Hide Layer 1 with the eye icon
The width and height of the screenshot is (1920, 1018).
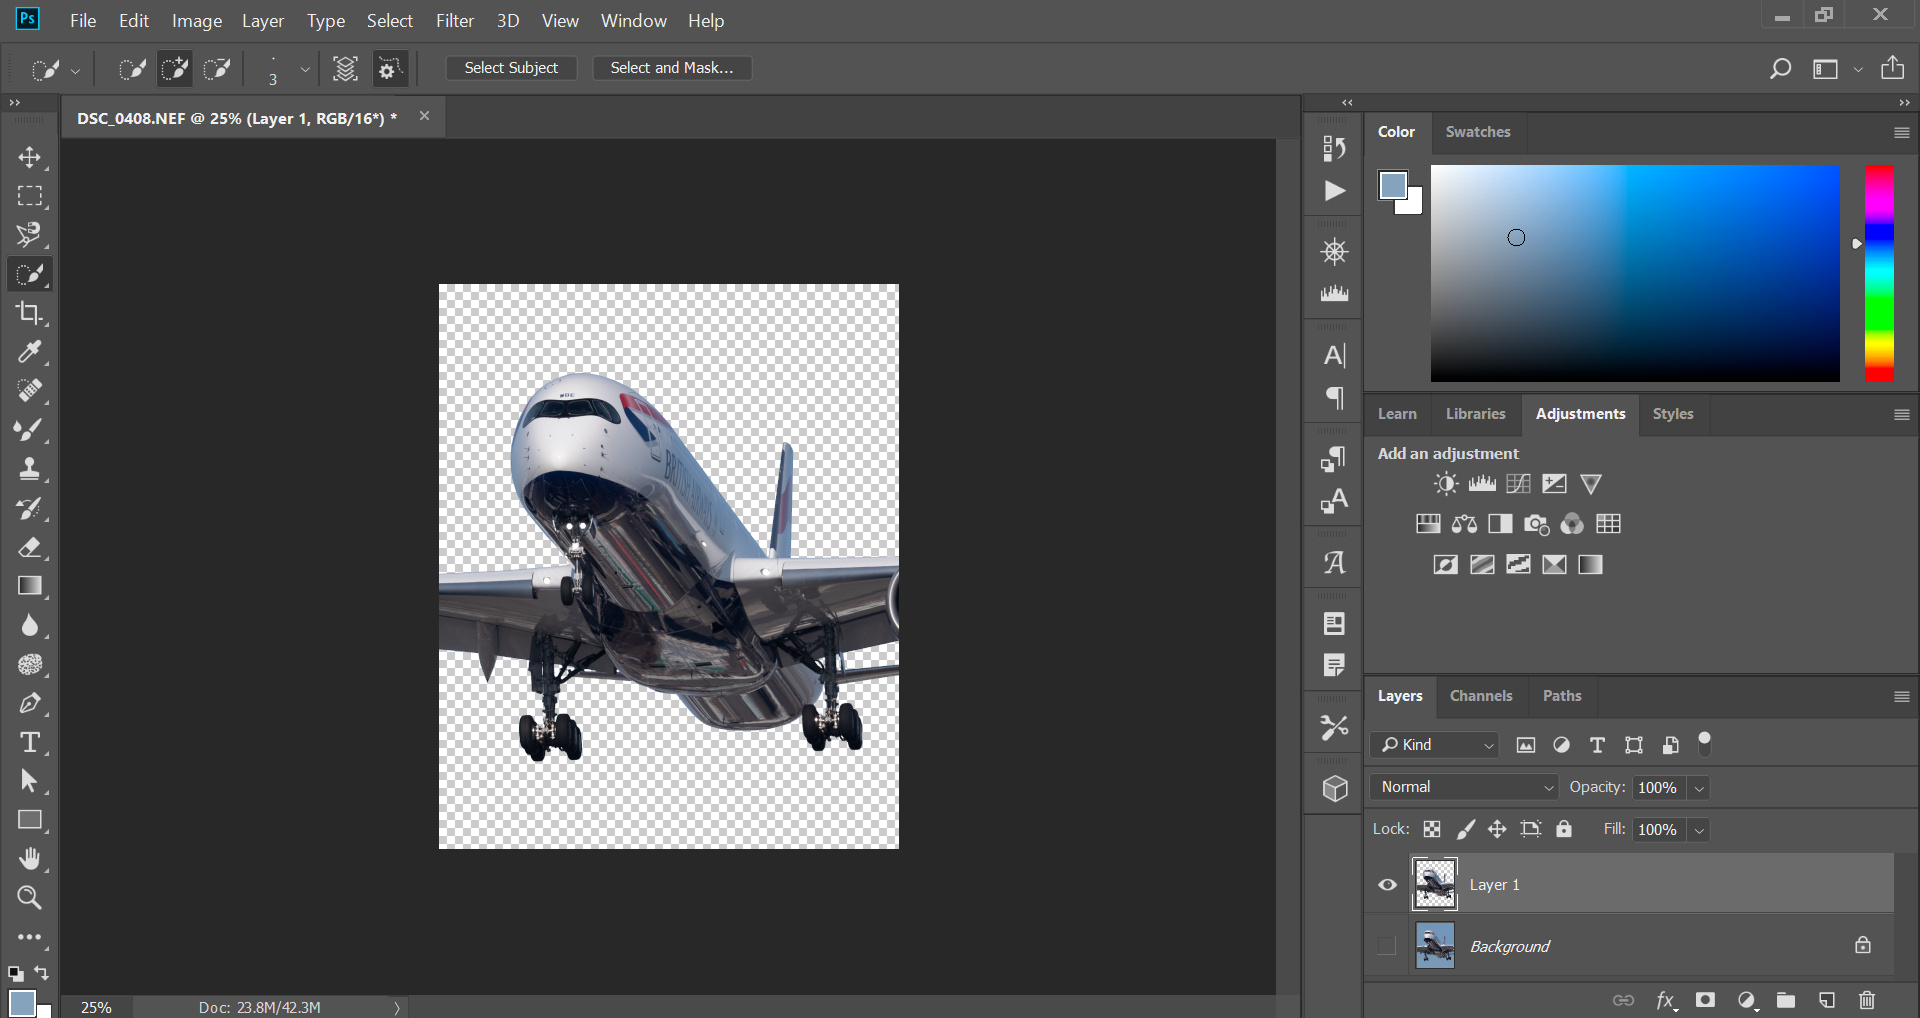1387,884
